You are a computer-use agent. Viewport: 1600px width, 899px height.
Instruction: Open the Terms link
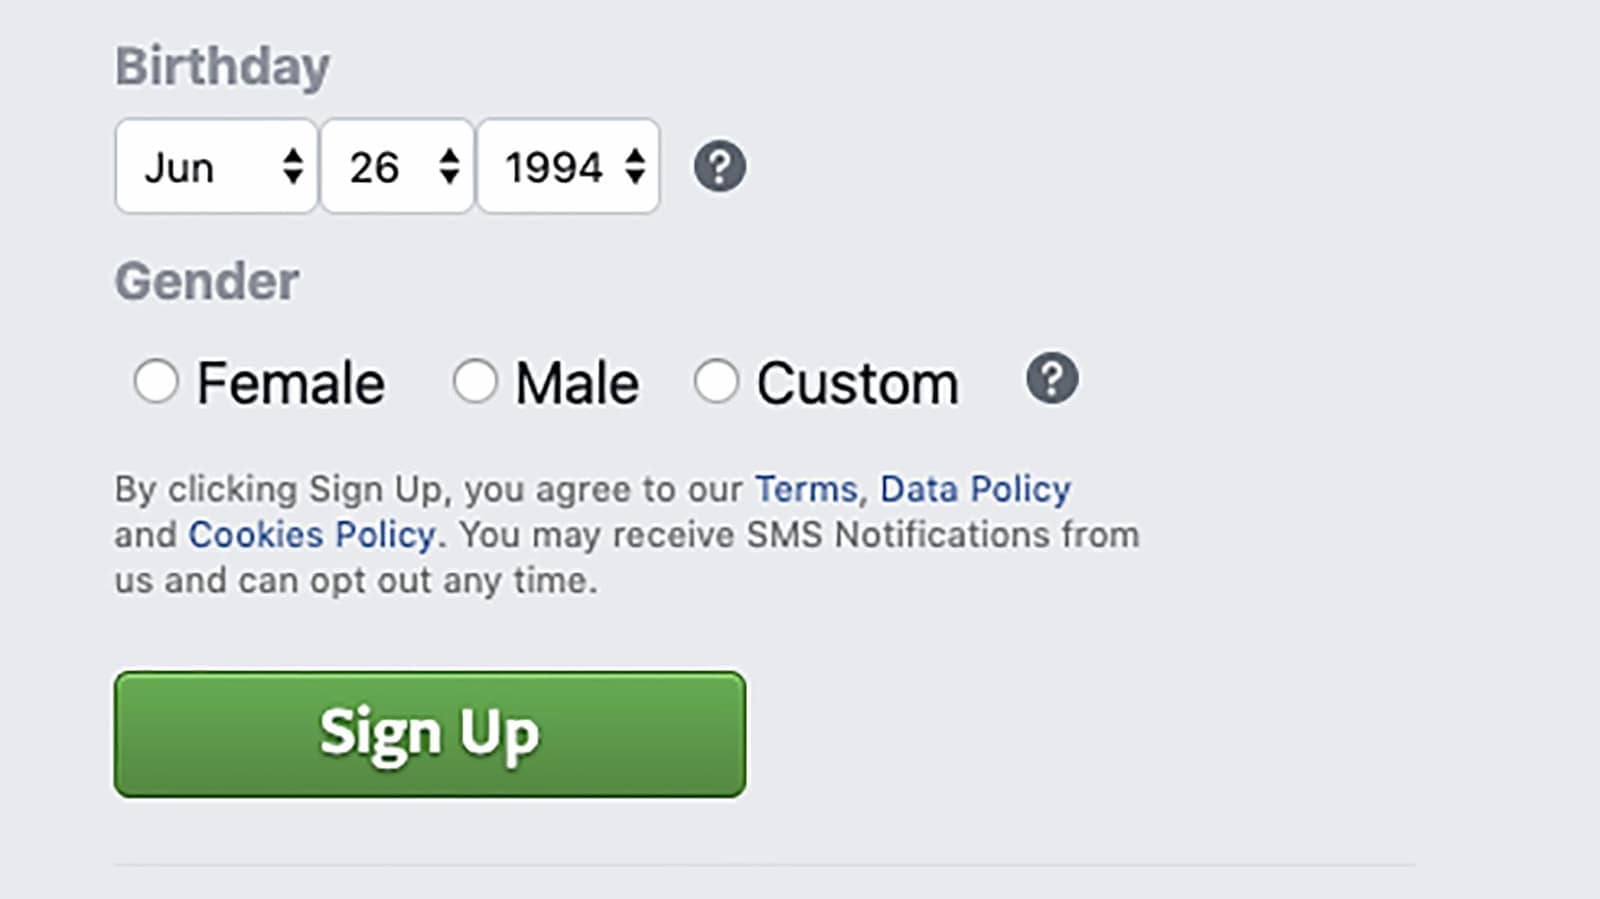click(806, 489)
